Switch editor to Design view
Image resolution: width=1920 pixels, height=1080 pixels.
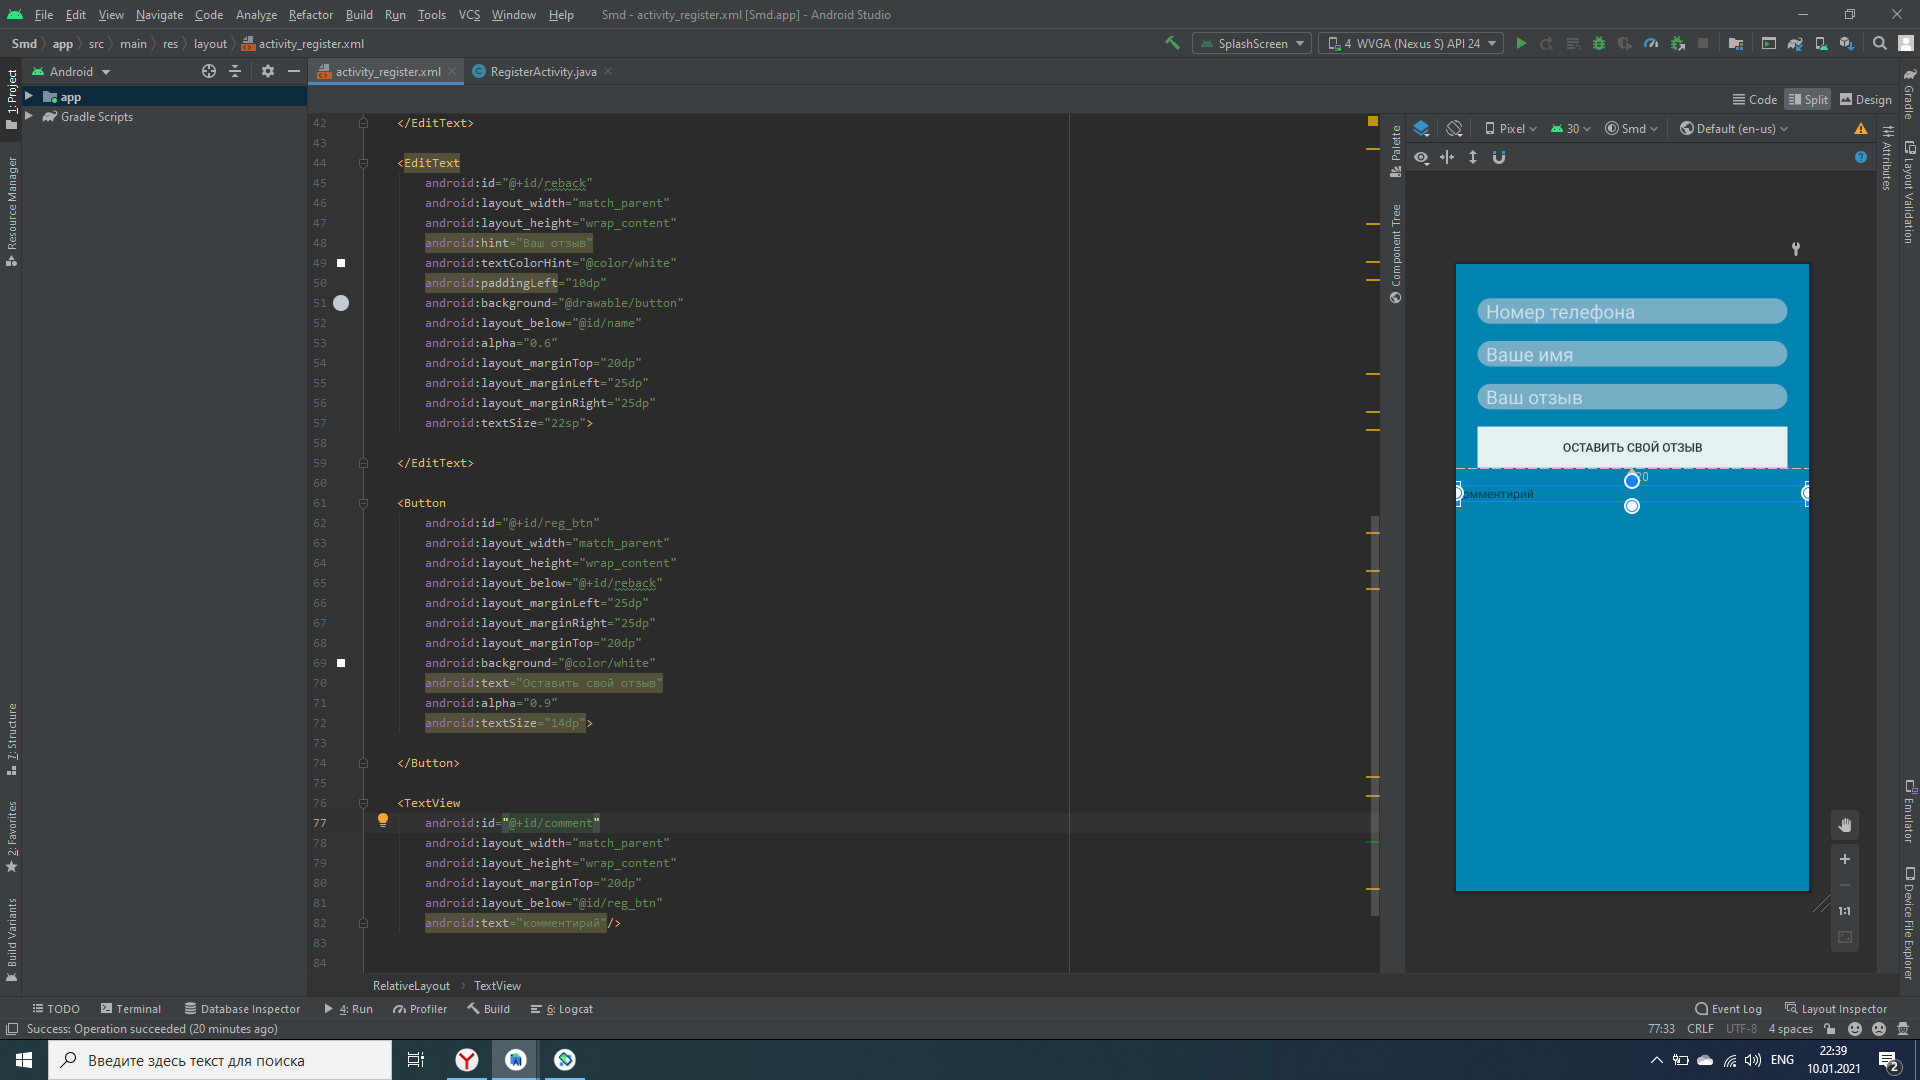pos(1866,99)
